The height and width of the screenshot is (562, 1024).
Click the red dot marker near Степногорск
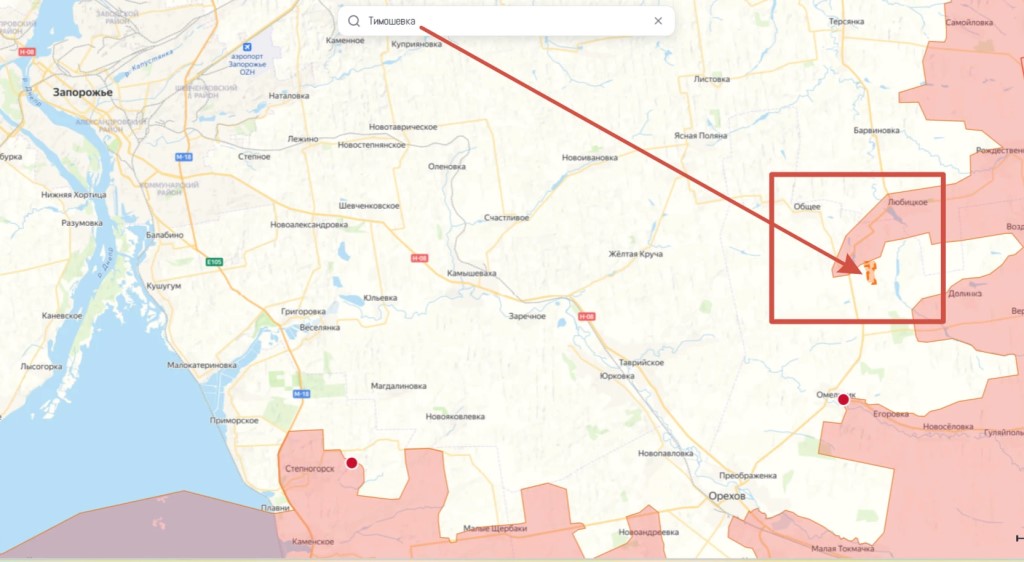351,463
